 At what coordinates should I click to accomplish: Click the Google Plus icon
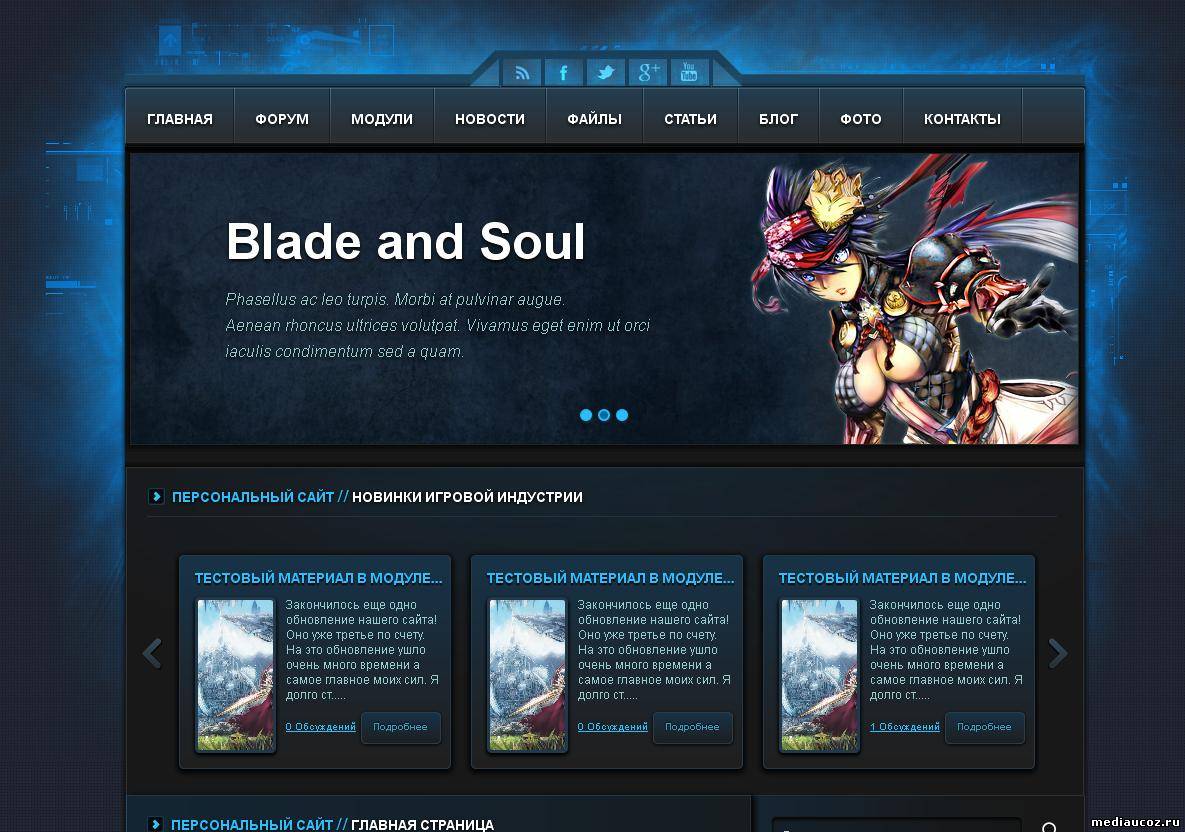(x=648, y=73)
